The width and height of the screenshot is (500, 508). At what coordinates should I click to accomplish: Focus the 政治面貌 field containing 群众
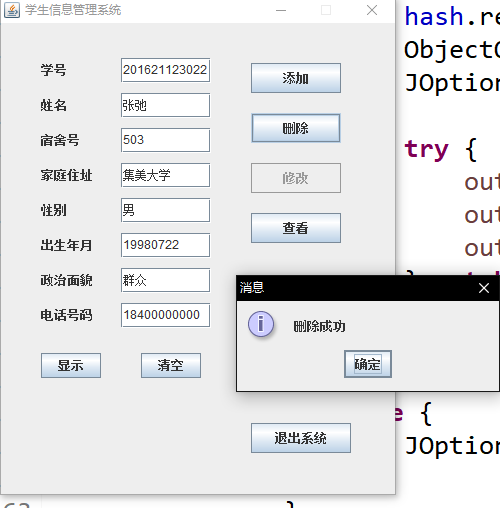(165, 280)
